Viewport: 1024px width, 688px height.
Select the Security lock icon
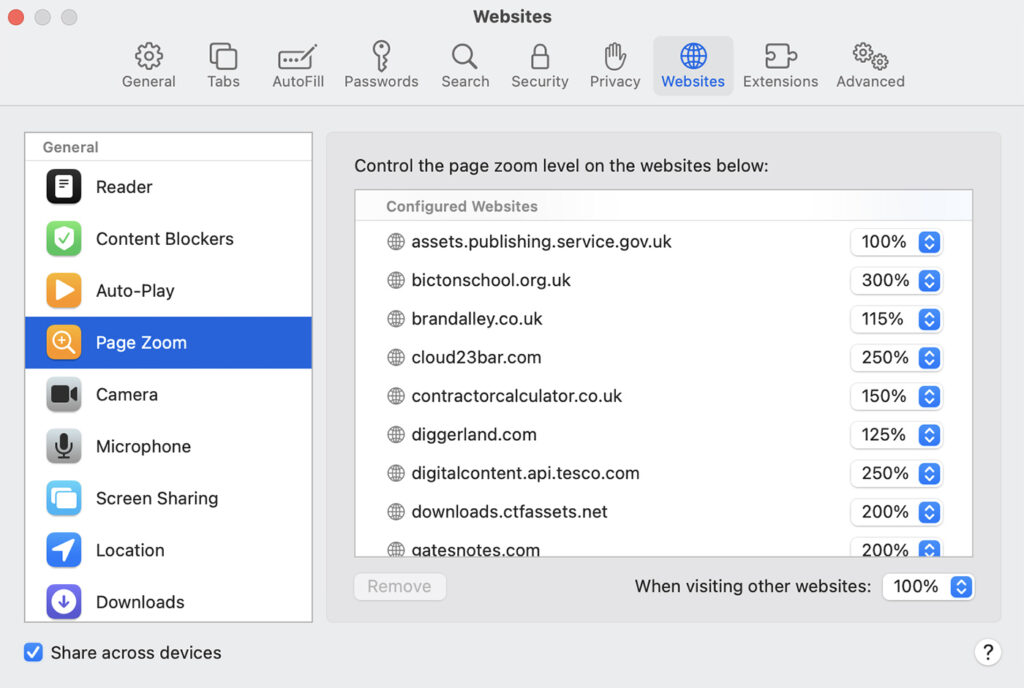click(x=539, y=65)
